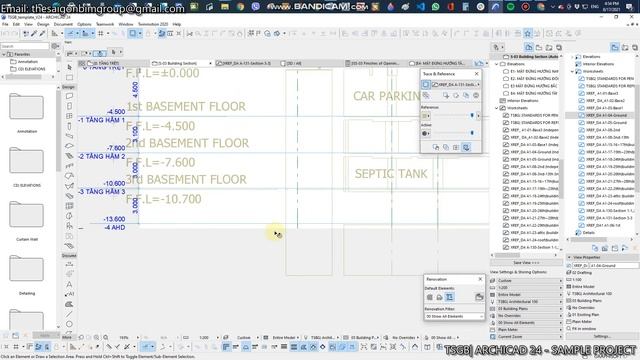Open the Teamwork menu

[x=105, y=24]
